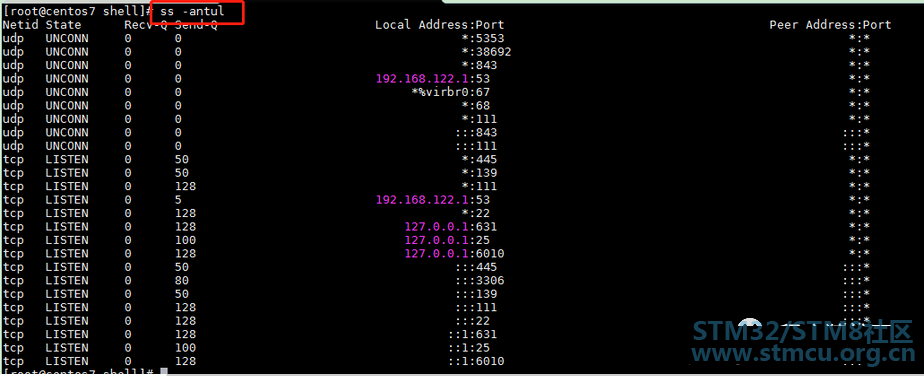Click the Send-Q value '80' in :::3306 row

point(182,281)
